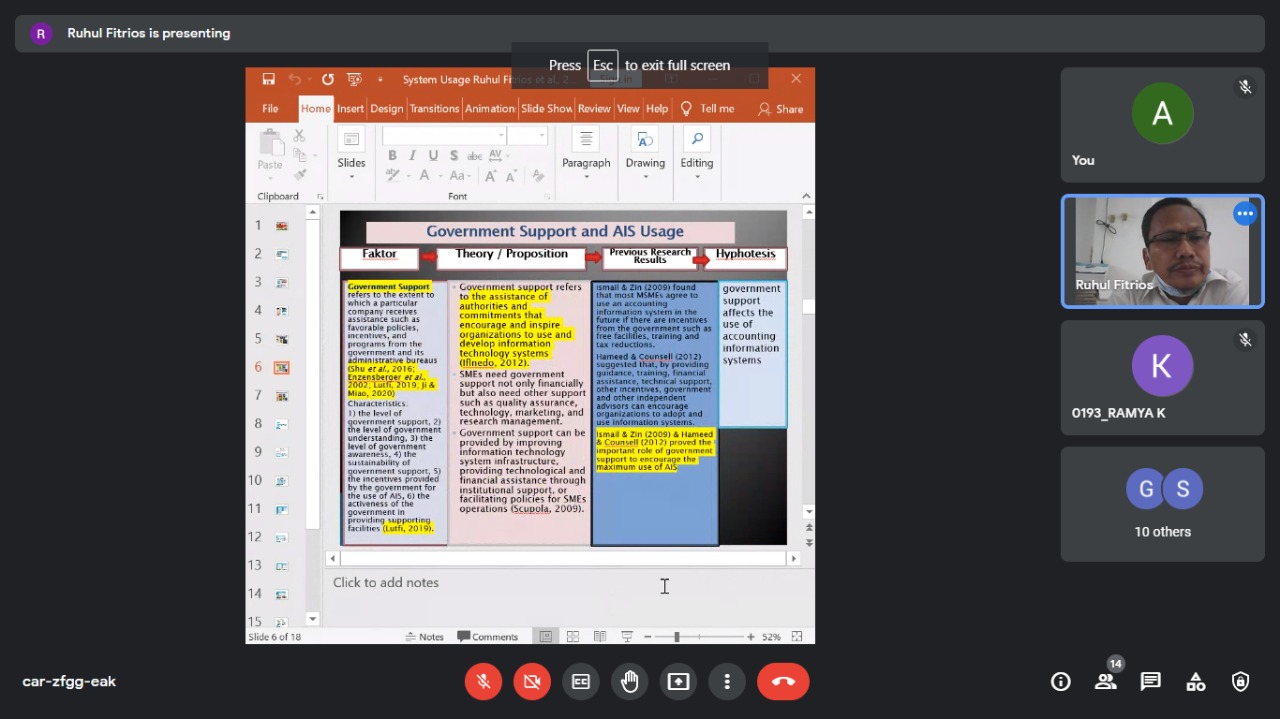Switch to Reading View in the status bar
The width and height of the screenshot is (1280, 719).
pos(599,637)
